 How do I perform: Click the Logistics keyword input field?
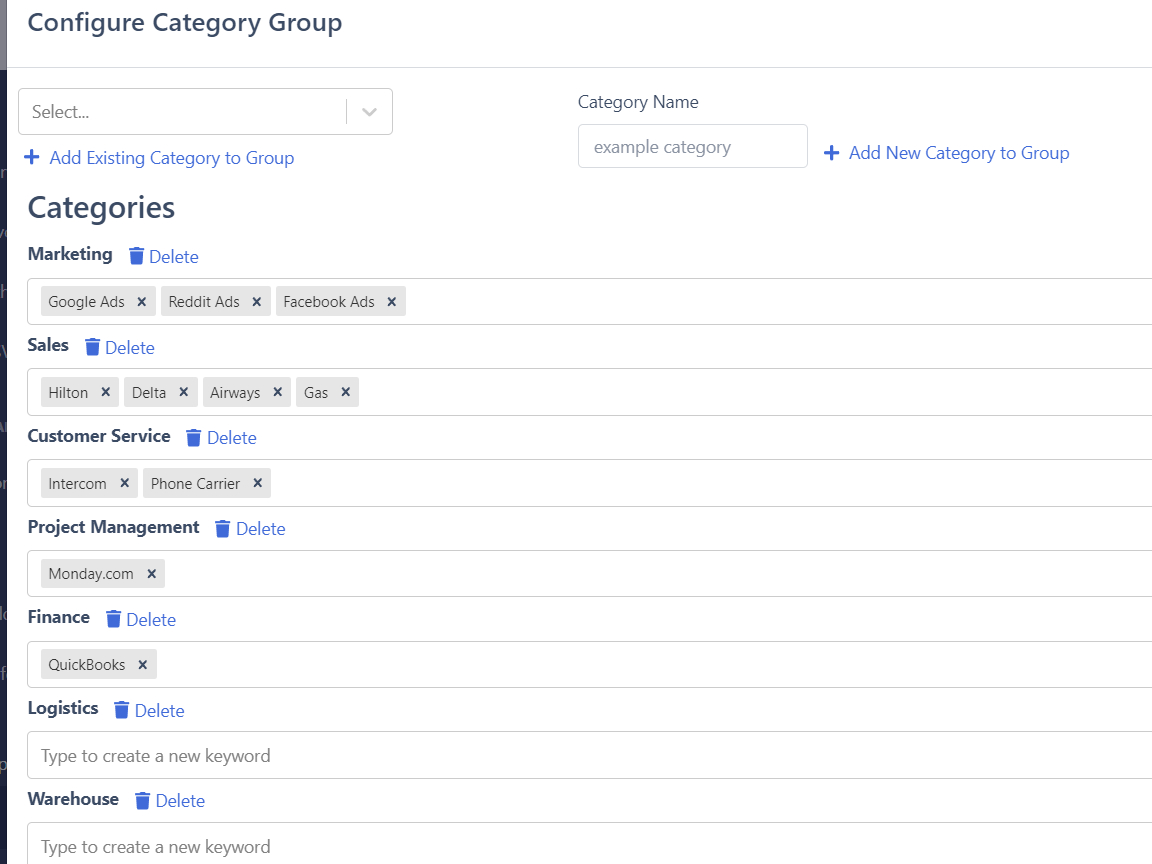tap(590, 756)
